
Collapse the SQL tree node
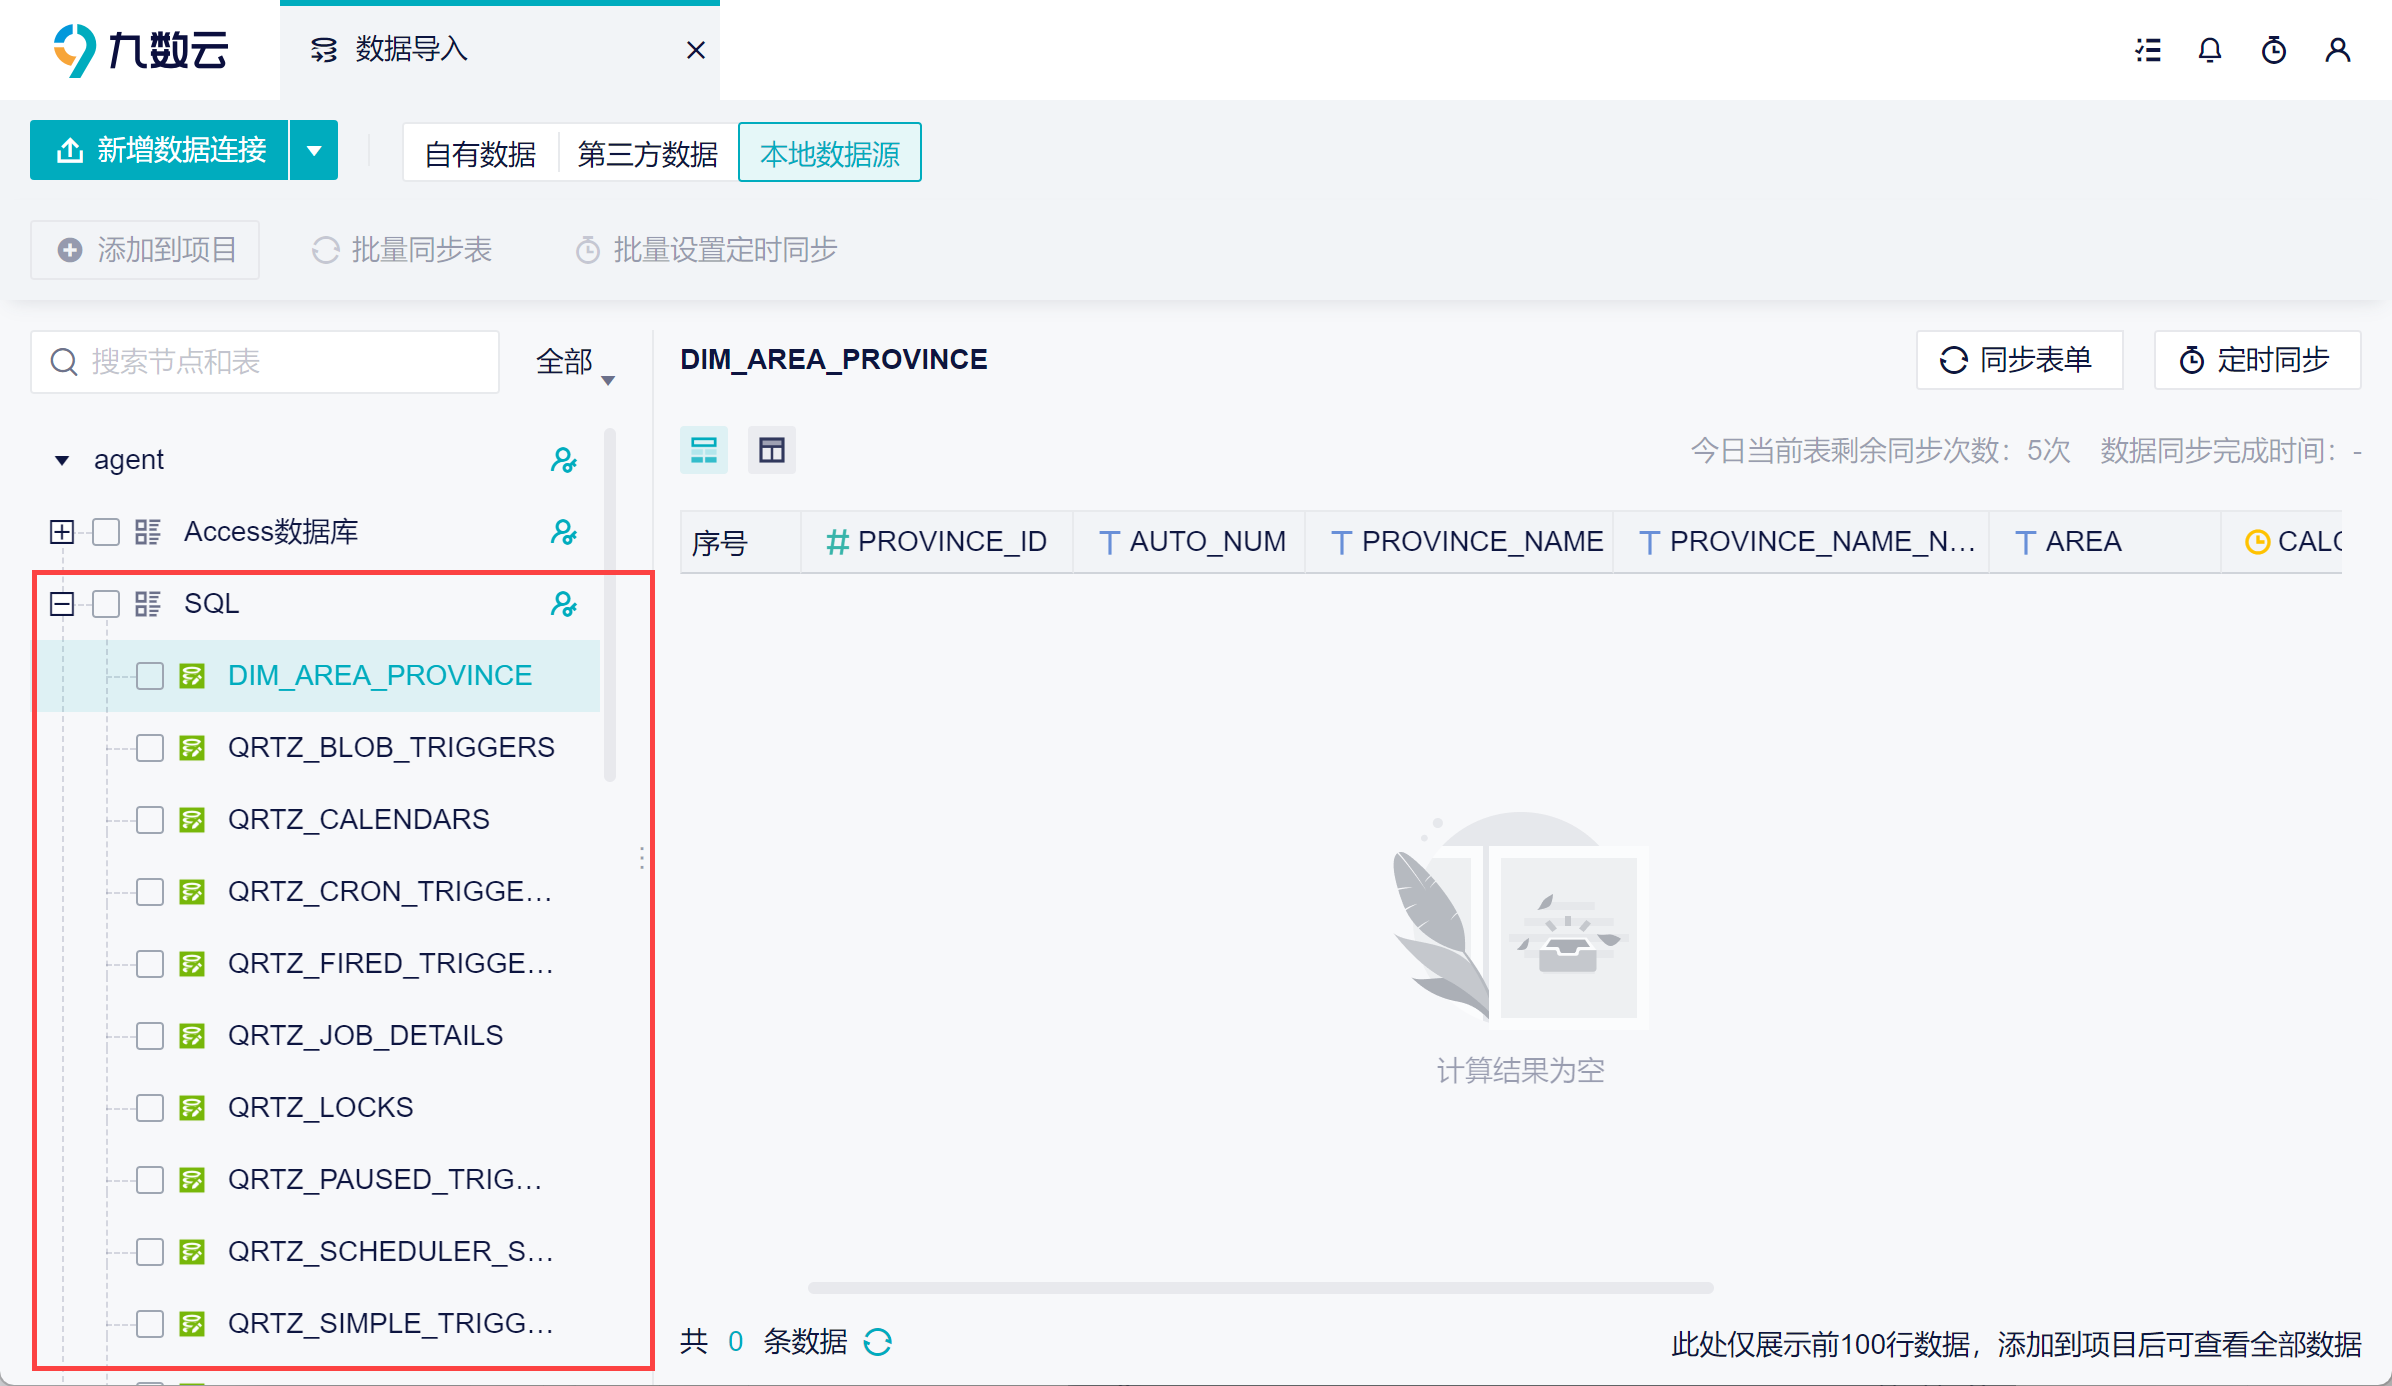coord(62,604)
